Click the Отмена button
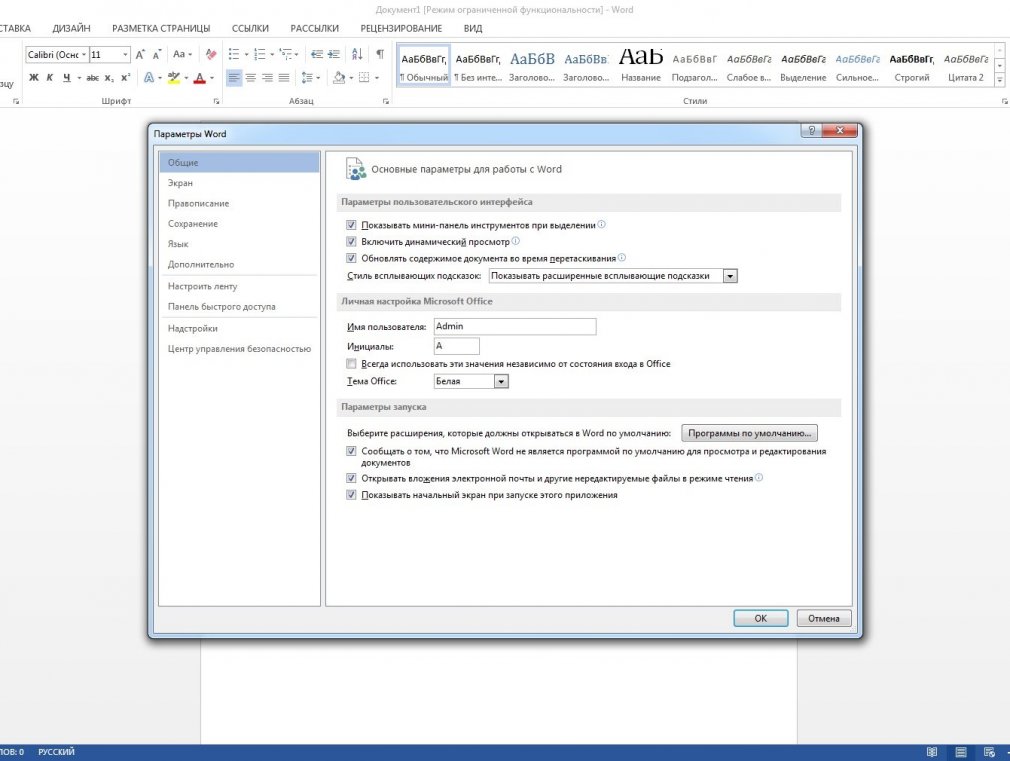Viewport: 1010px width, 761px height. [x=824, y=619]
